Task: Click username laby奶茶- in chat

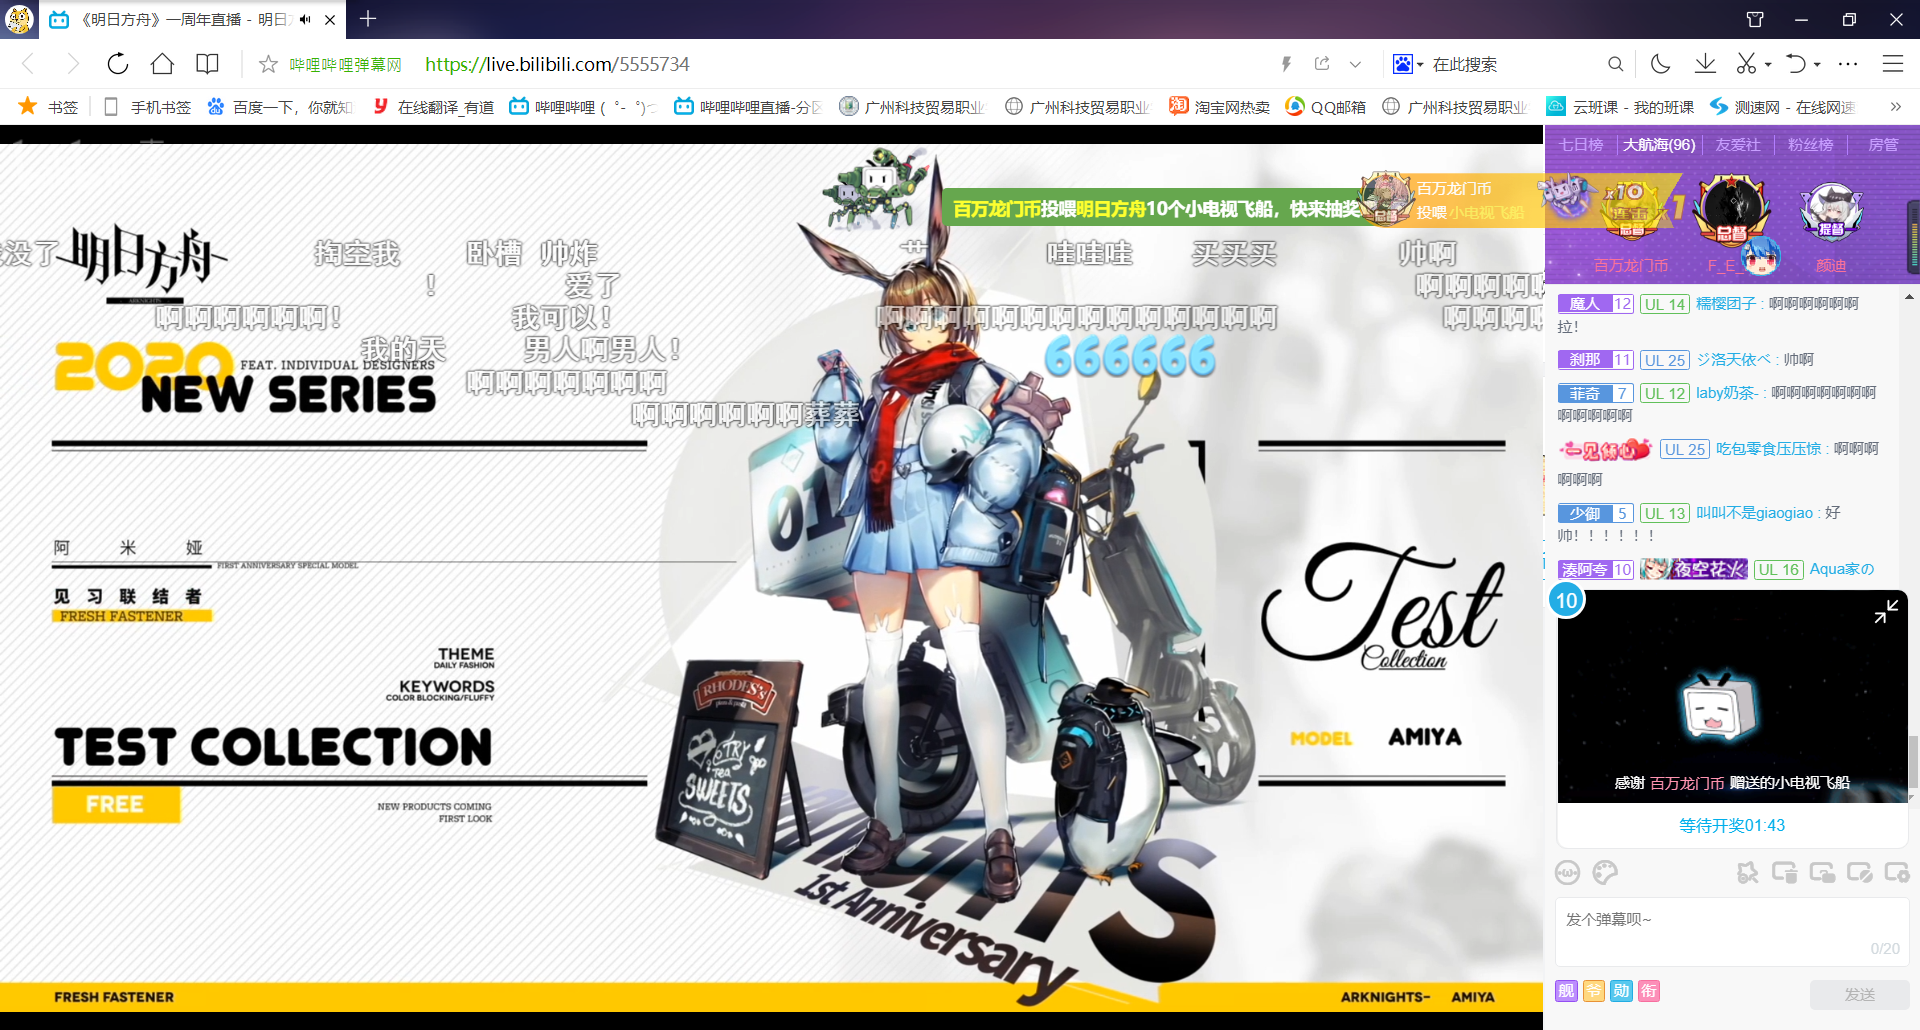Action: [1727, 393]
